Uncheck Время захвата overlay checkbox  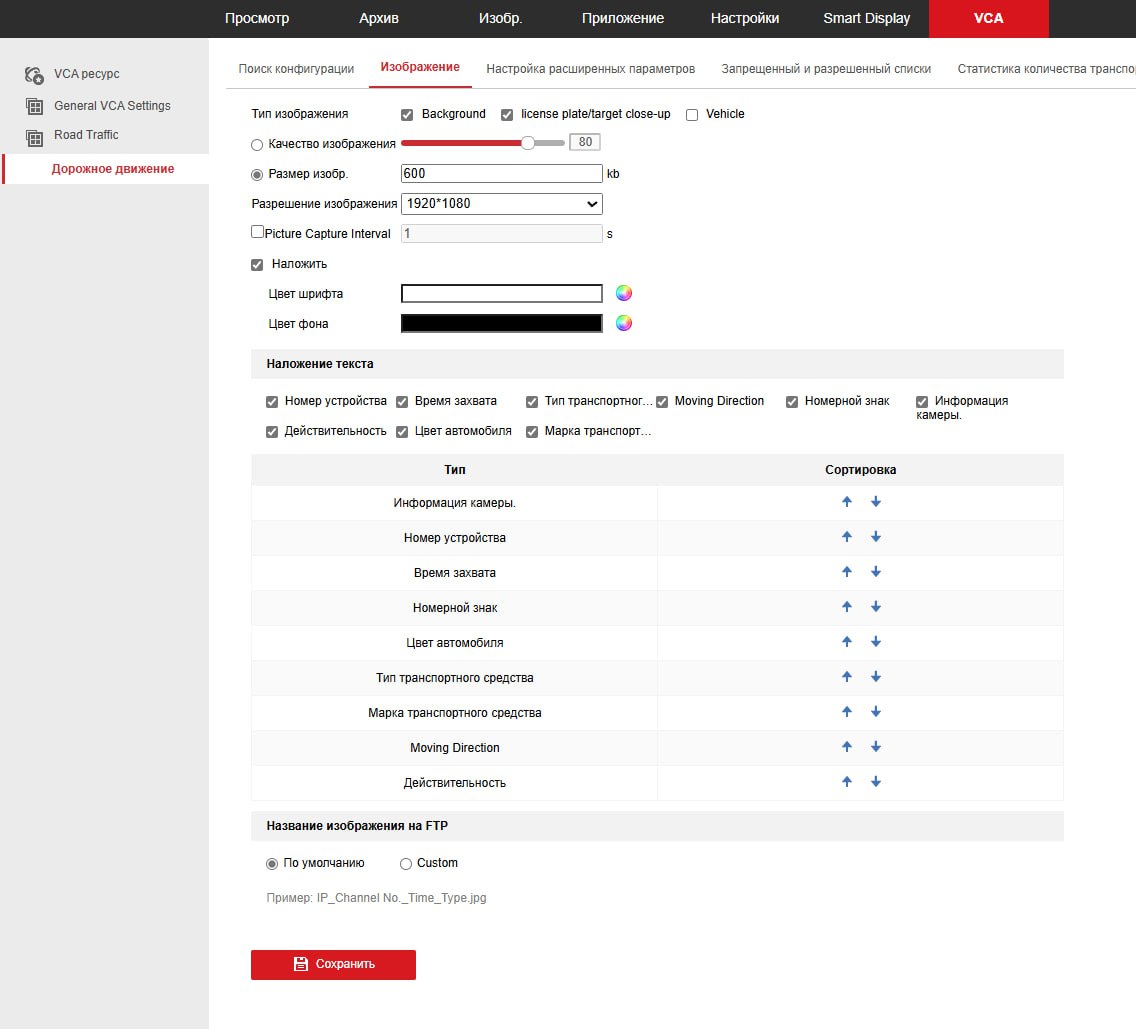coord(402,402)
